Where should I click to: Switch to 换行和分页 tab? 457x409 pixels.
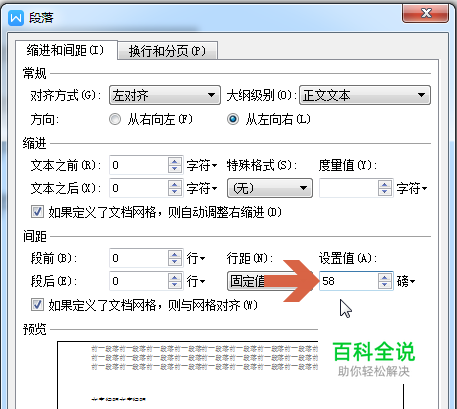[x=167, y=51]
